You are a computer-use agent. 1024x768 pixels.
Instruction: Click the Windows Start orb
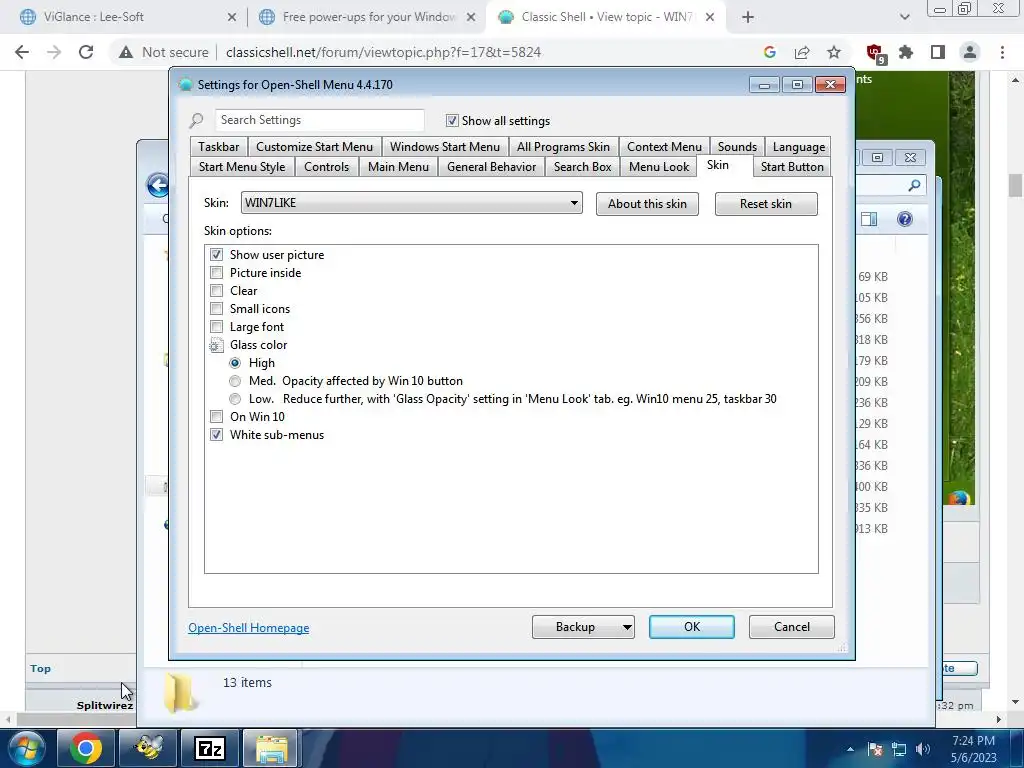[x=27, y=748]
